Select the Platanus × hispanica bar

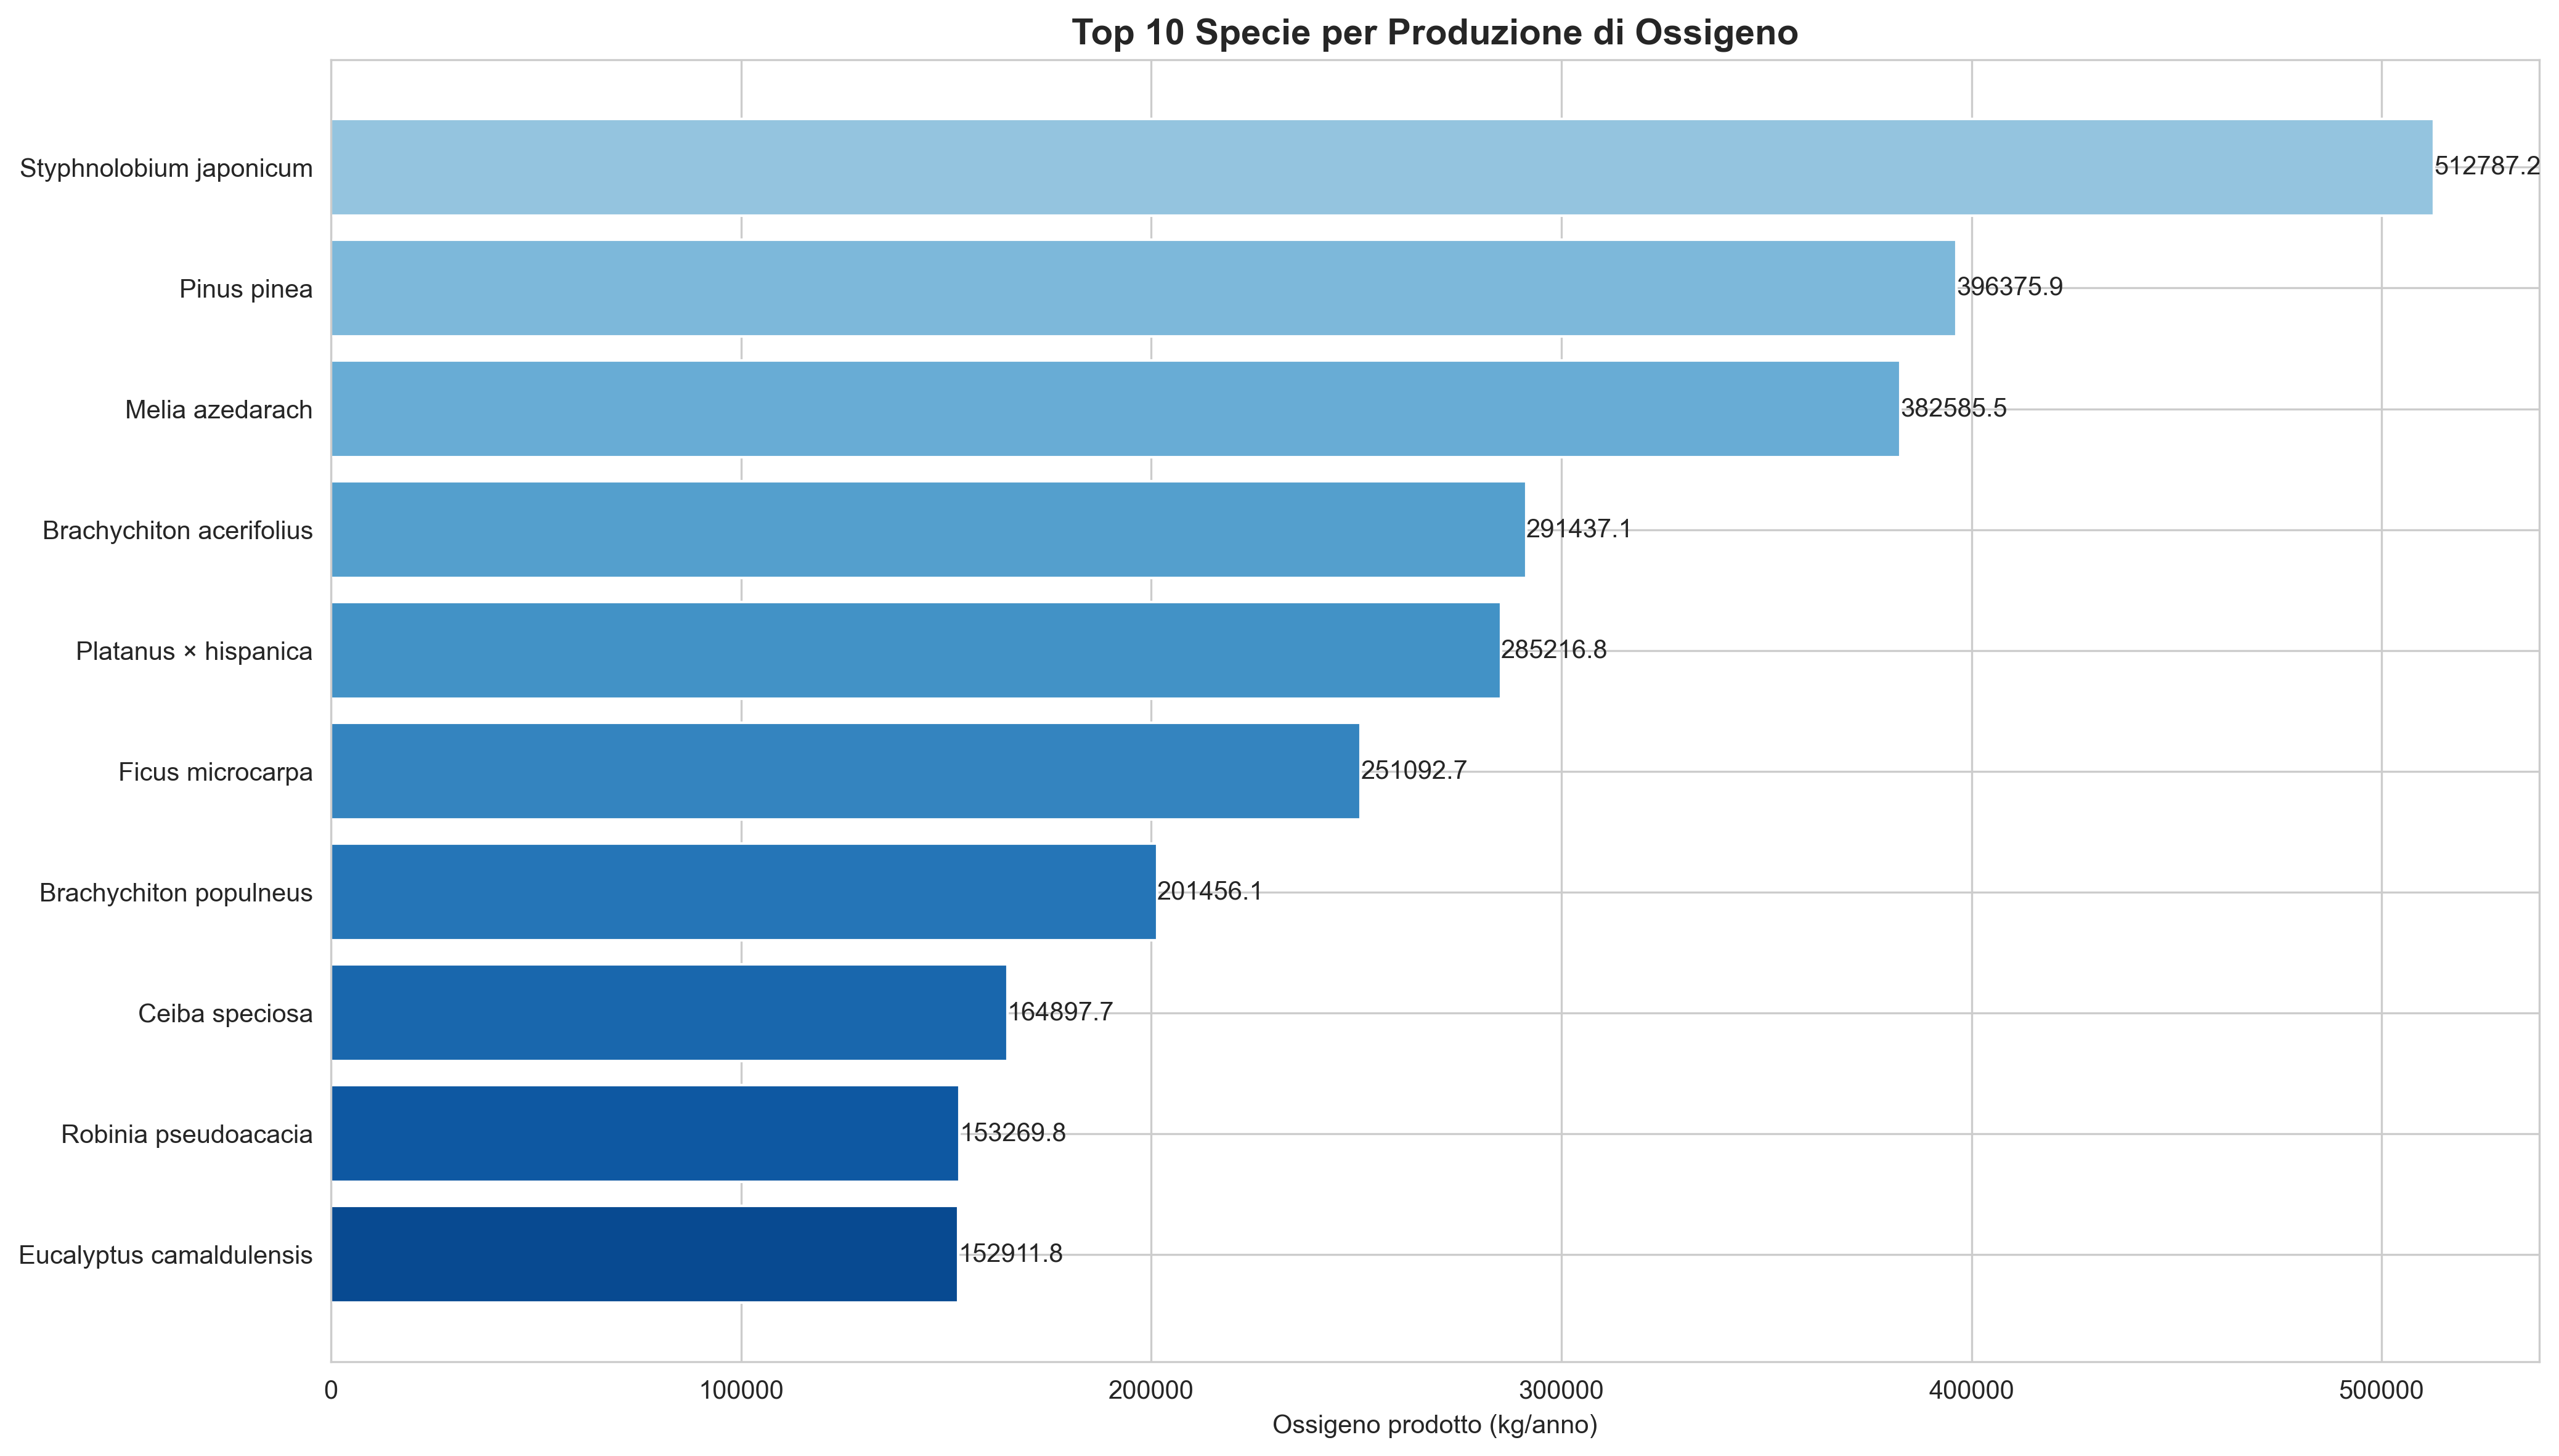pos(915,650)
